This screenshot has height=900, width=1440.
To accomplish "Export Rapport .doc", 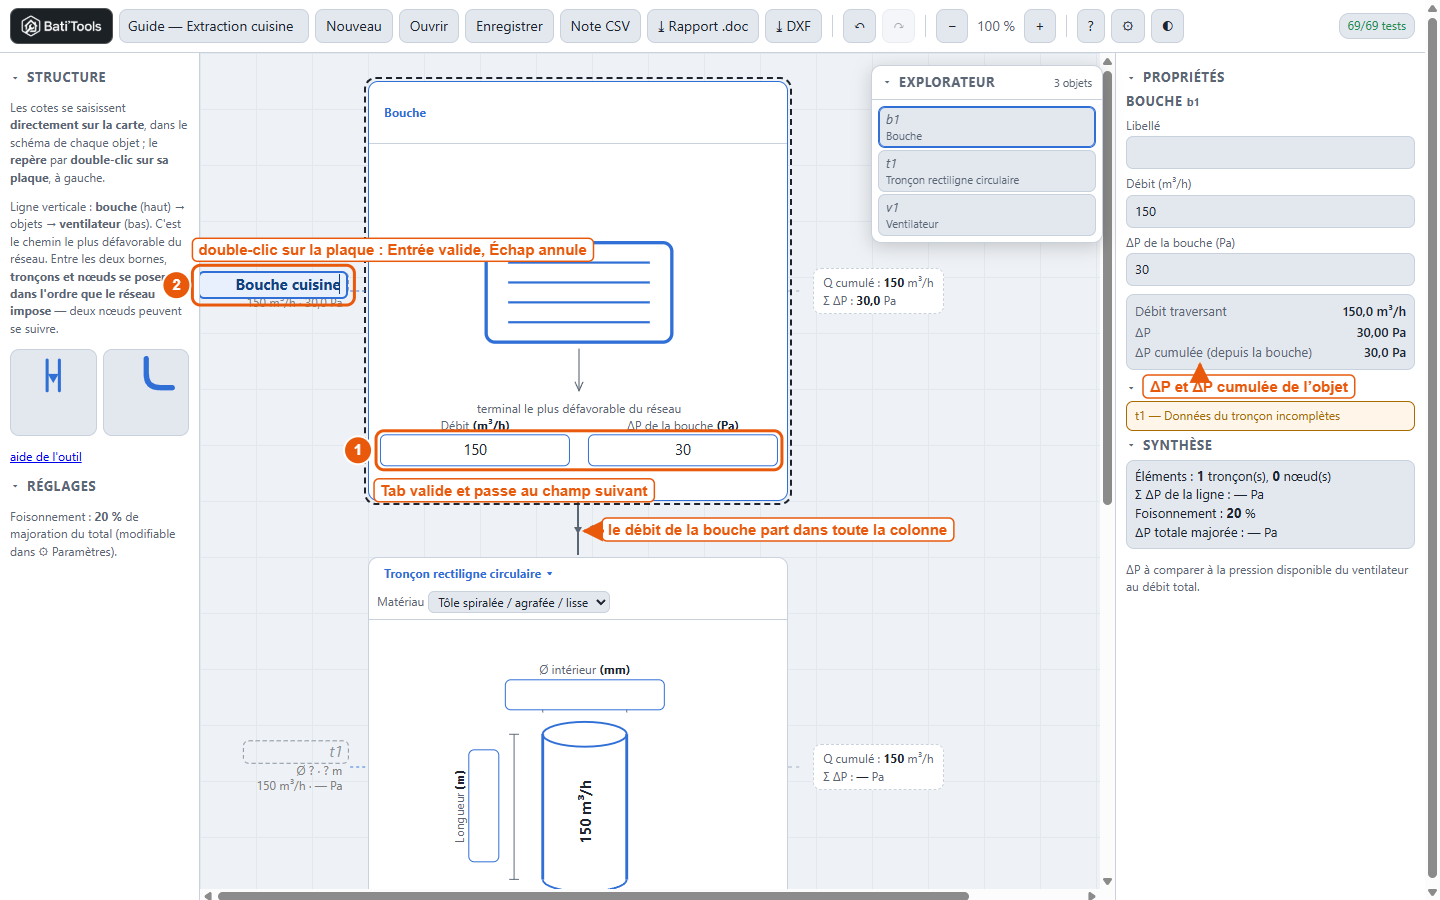I will pos(703,26).
